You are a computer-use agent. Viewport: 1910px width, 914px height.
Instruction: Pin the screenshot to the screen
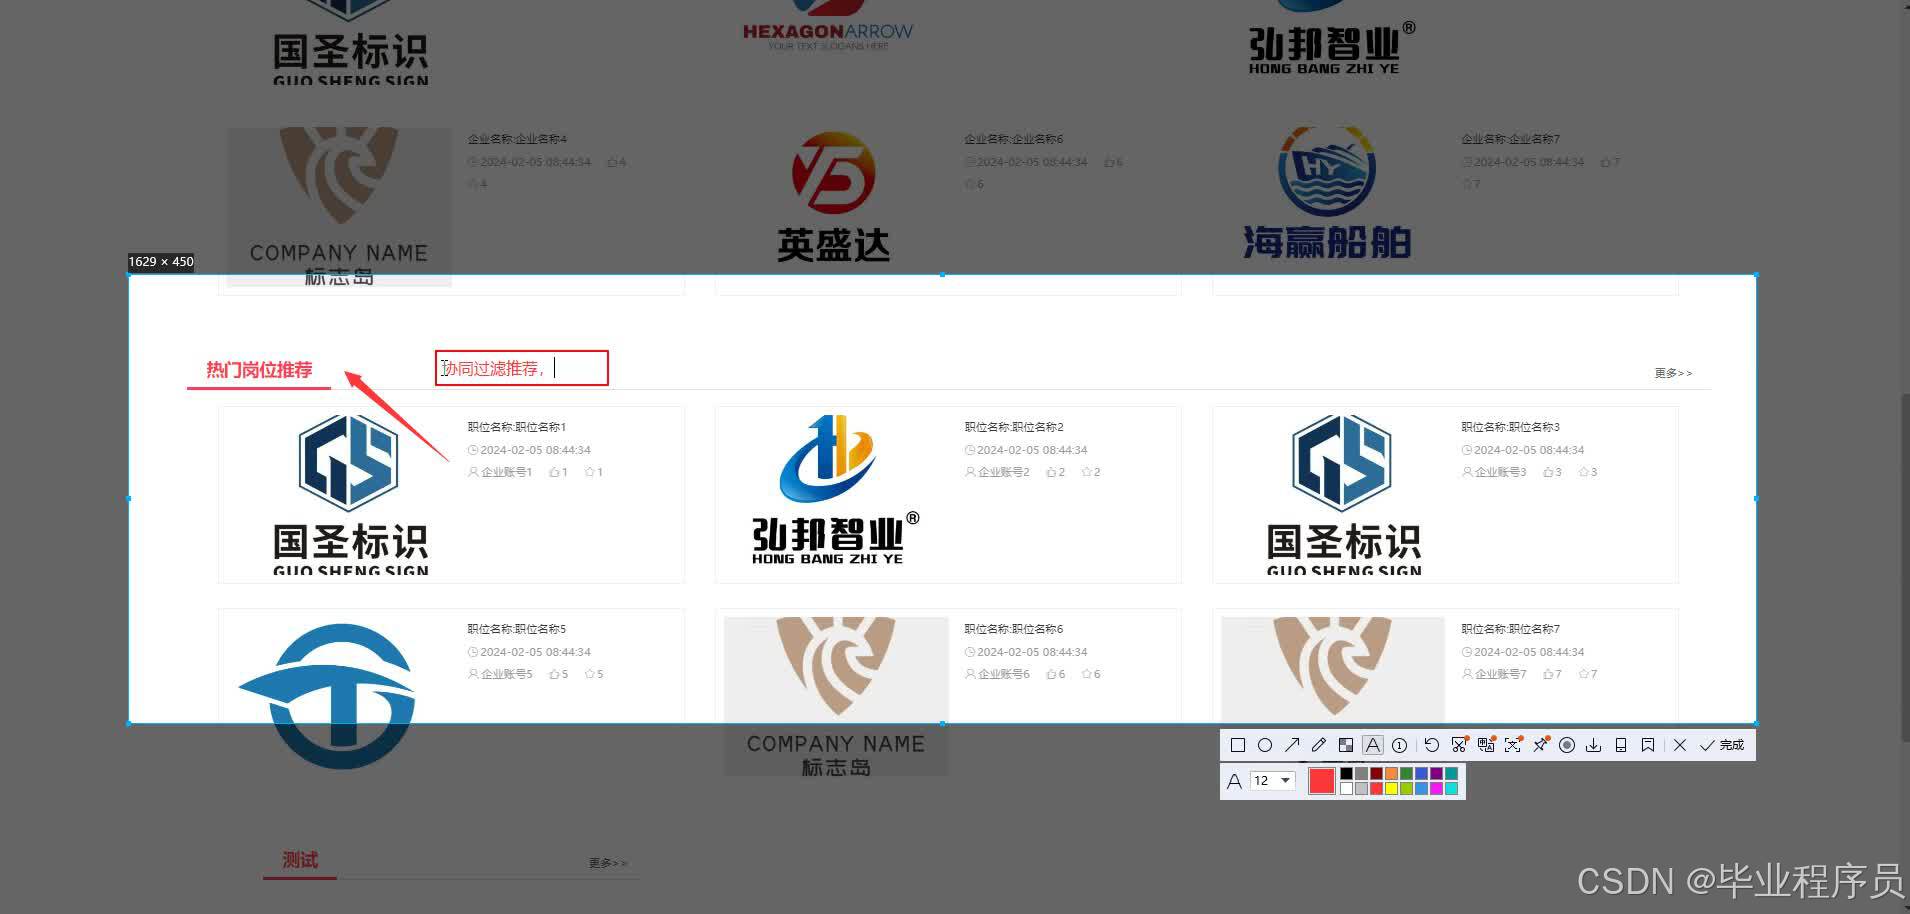(1540, 745)
